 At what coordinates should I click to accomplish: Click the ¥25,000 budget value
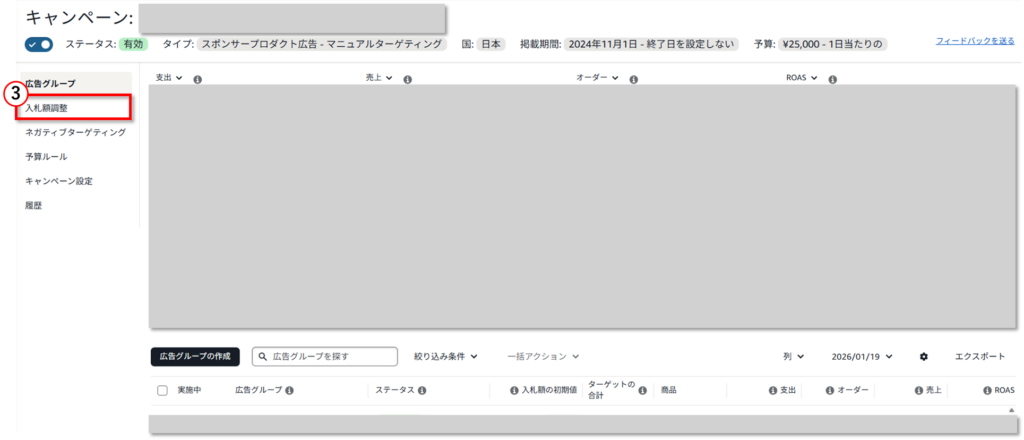(x=832, y=44)
